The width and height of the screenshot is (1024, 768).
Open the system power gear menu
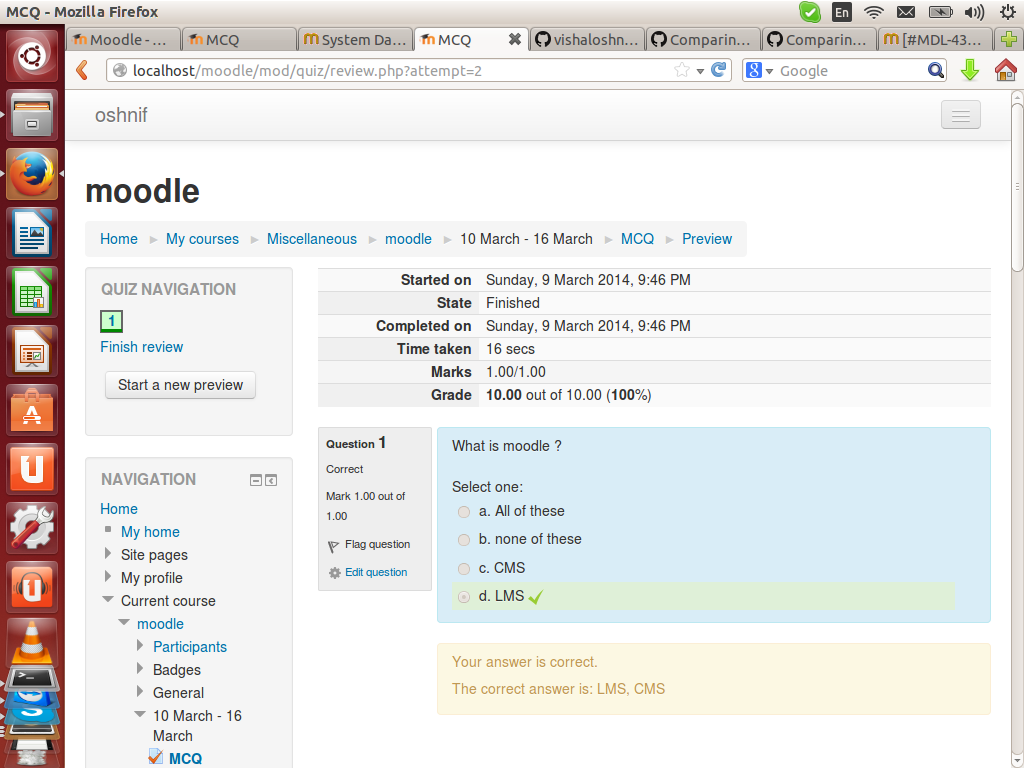(x=1008, y=12)
